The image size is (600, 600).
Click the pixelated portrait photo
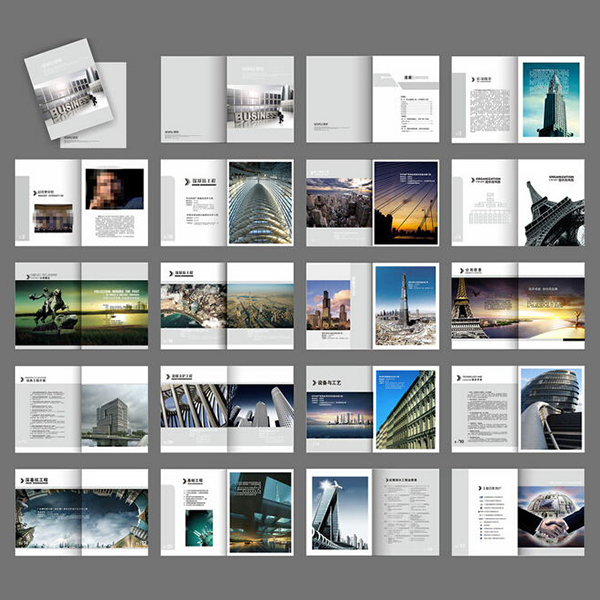[x=113, y=188]
